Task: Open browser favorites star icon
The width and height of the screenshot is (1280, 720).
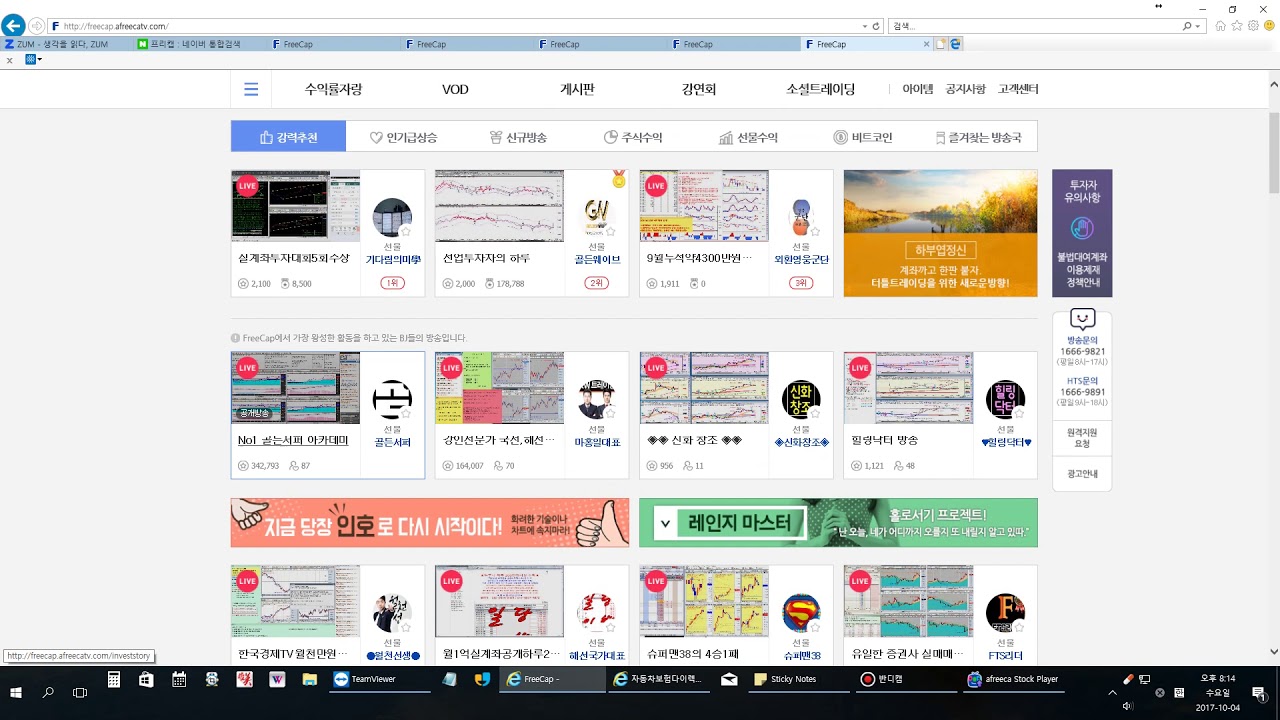Action: pos(1237,26)
